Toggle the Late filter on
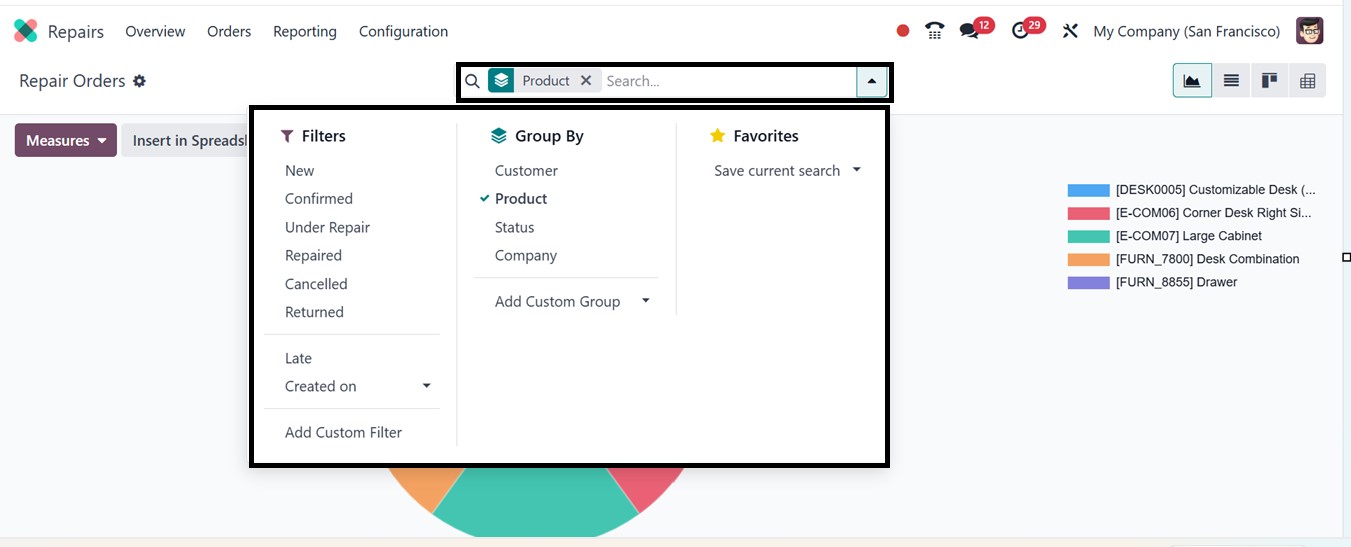The width and height of the screenshot is (1351, 547). coord(298,358)
